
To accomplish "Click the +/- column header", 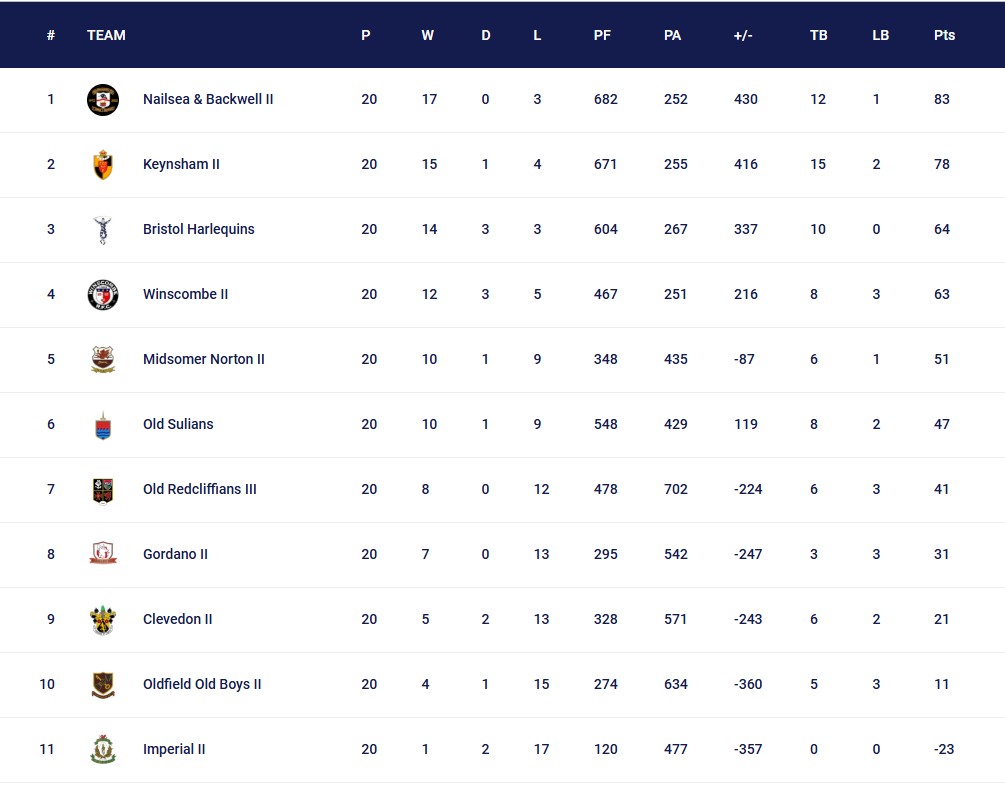I will tap(743, 35).
